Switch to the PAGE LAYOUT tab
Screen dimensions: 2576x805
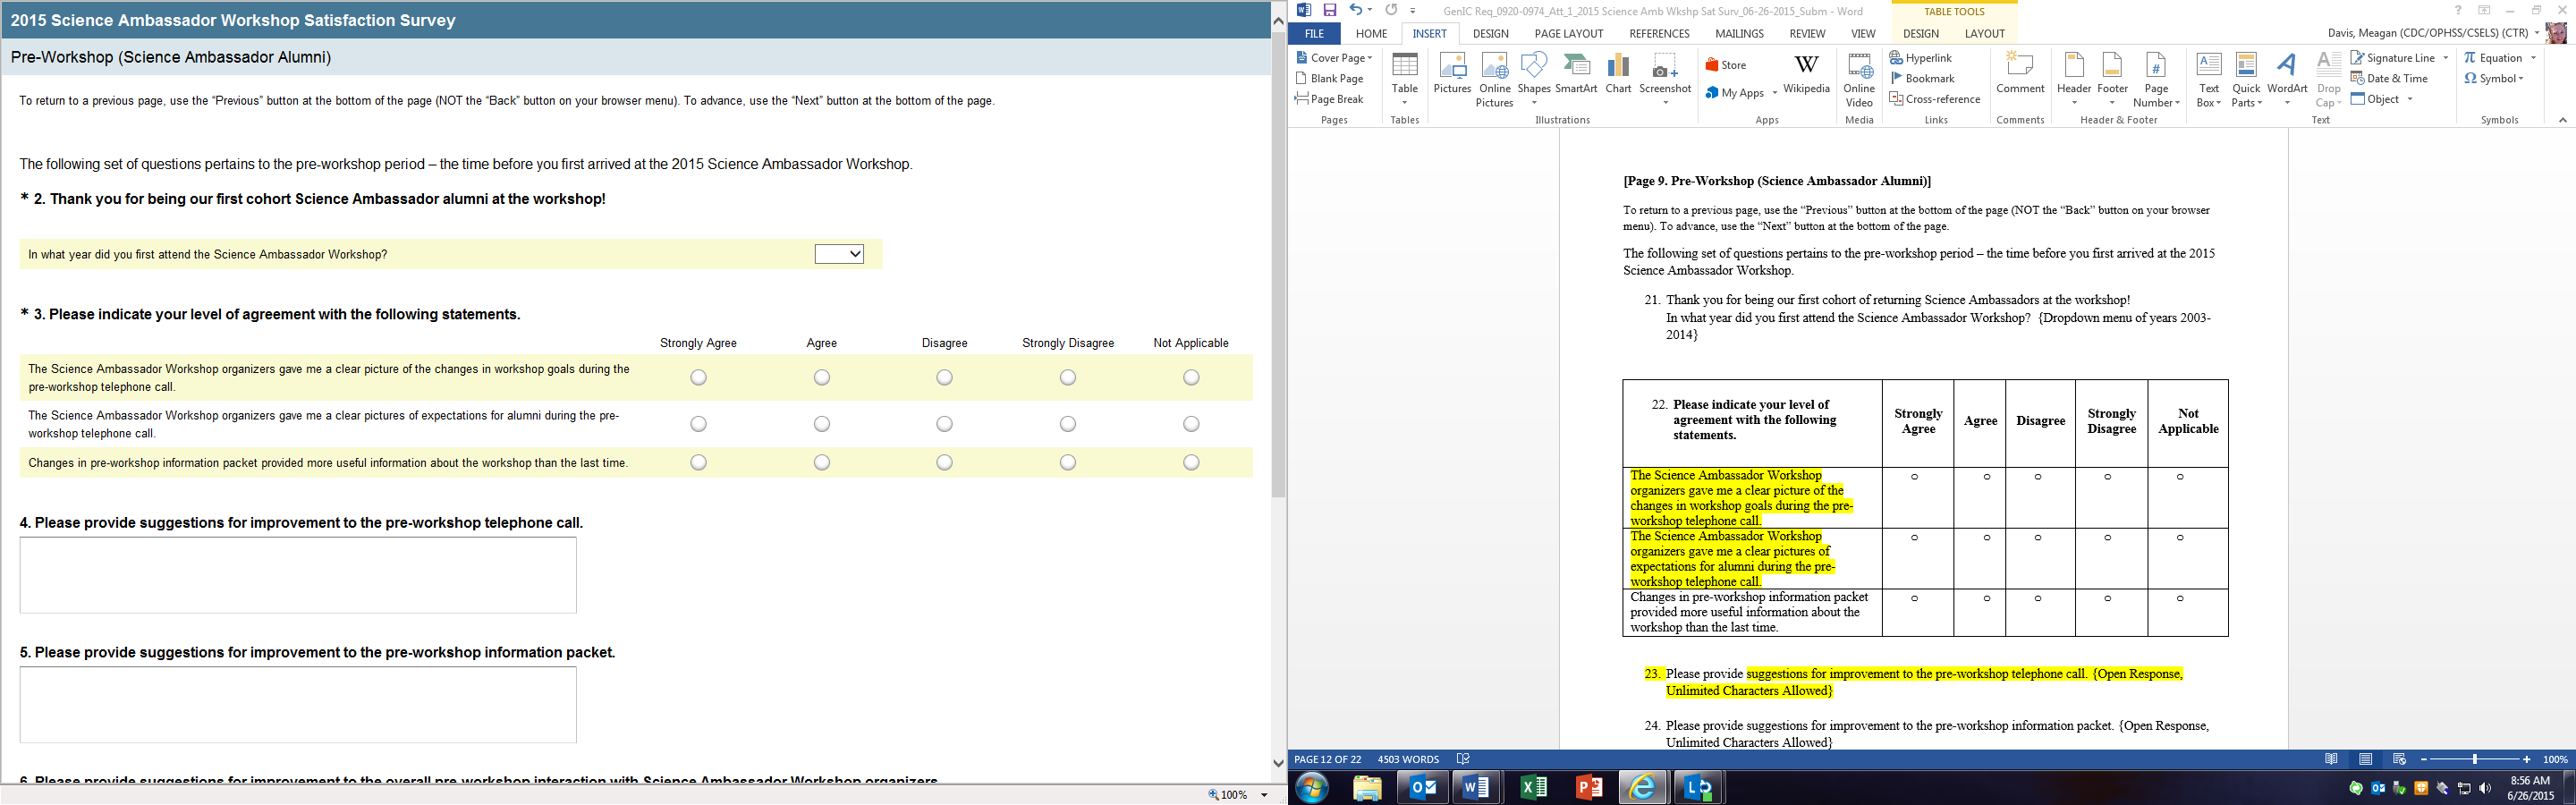pyautogui.click(x=1569, y=34)
